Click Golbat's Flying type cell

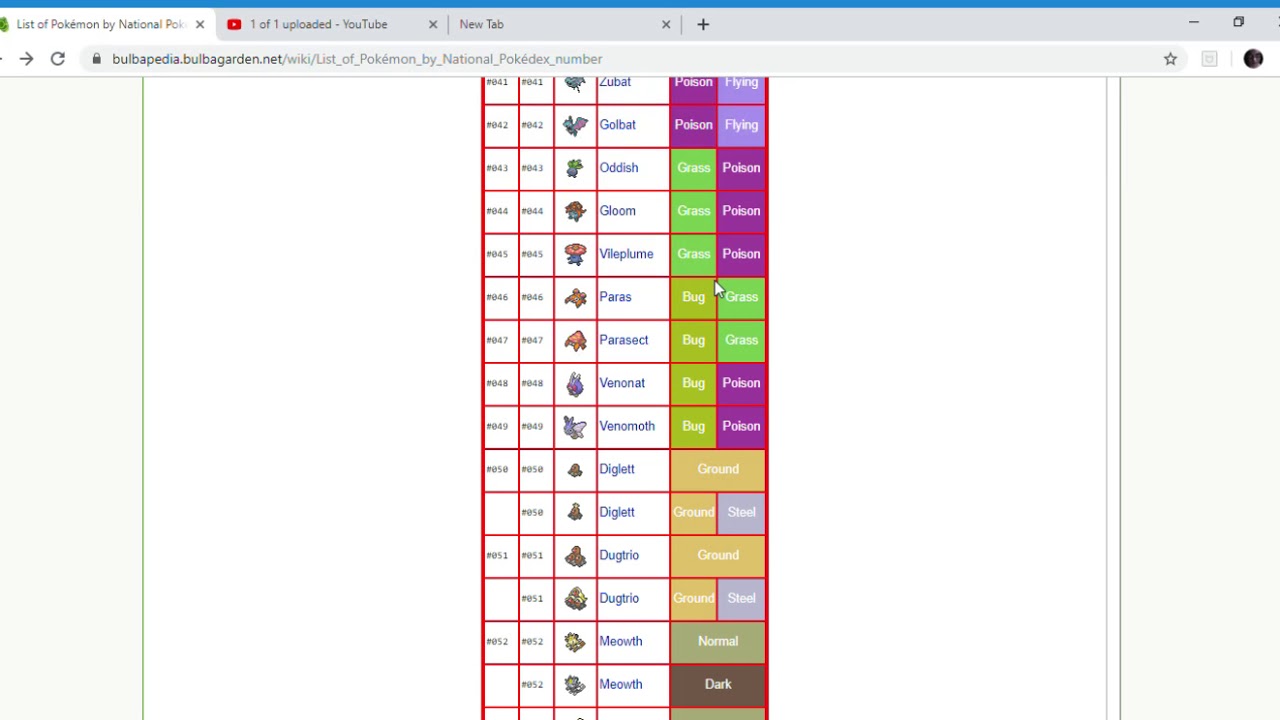[741, 125]
